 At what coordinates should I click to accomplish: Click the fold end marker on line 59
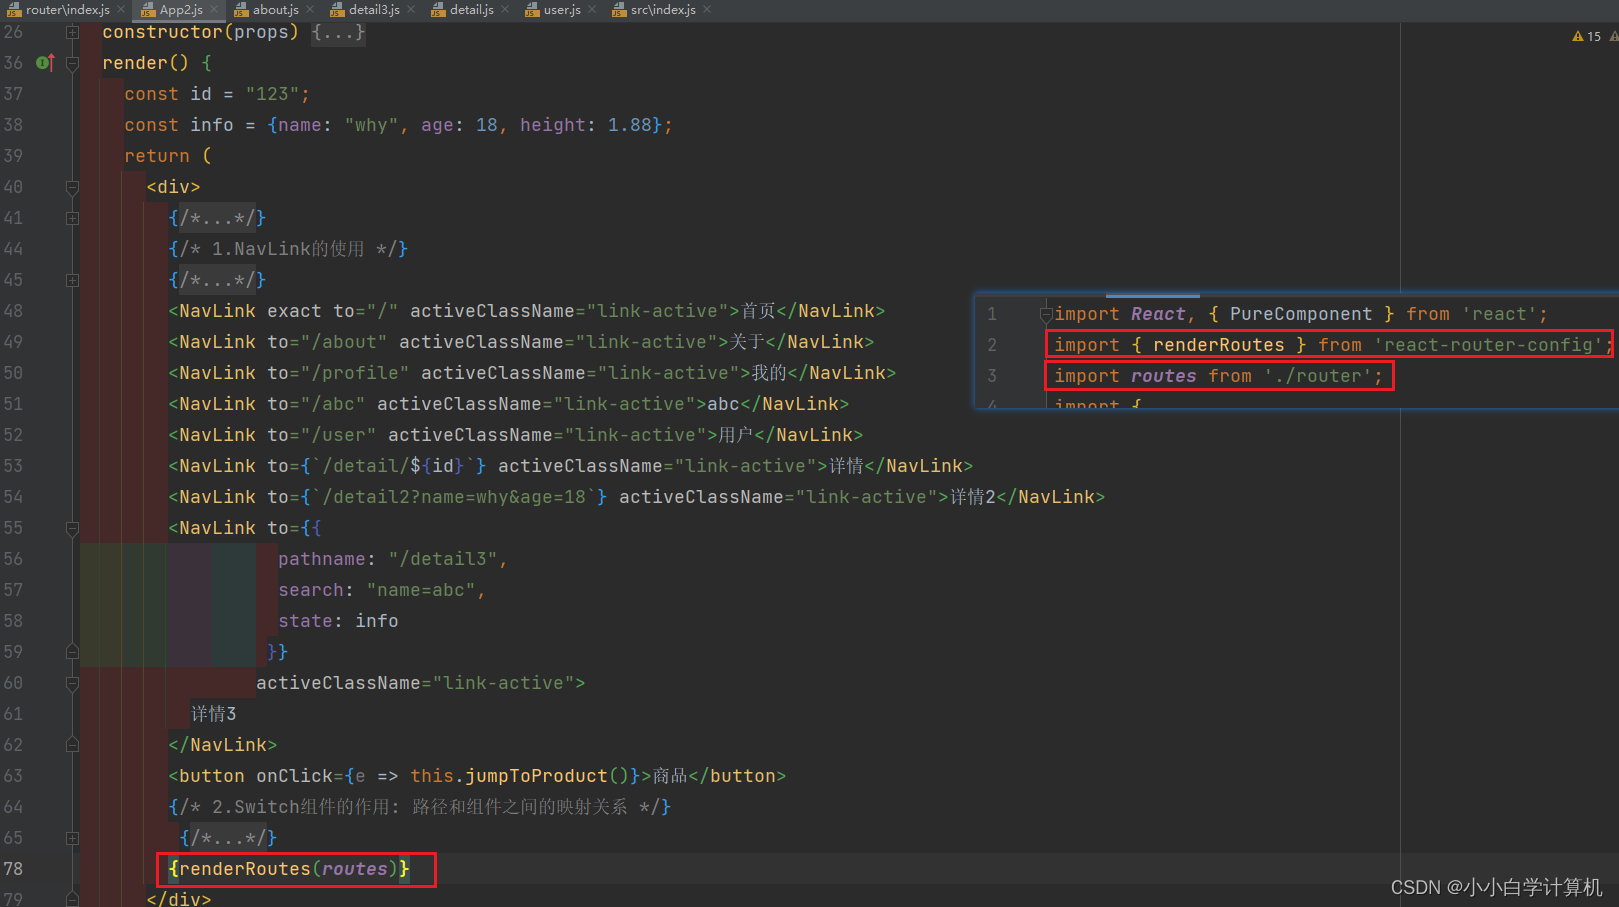point(72,652)
